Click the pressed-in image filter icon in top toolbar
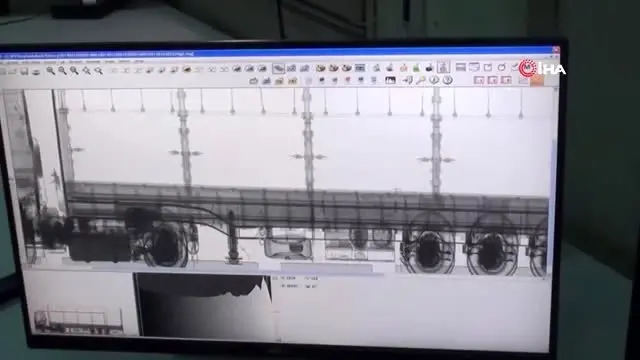 tap(278, 68)
